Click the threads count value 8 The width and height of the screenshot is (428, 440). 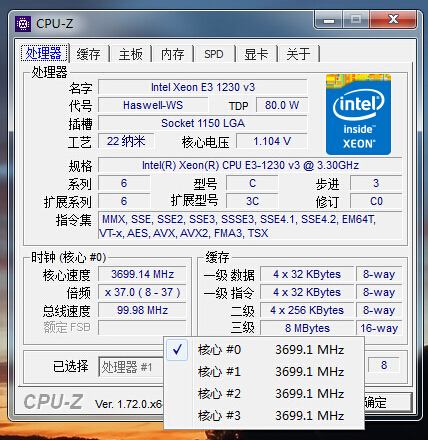point(384,365)
